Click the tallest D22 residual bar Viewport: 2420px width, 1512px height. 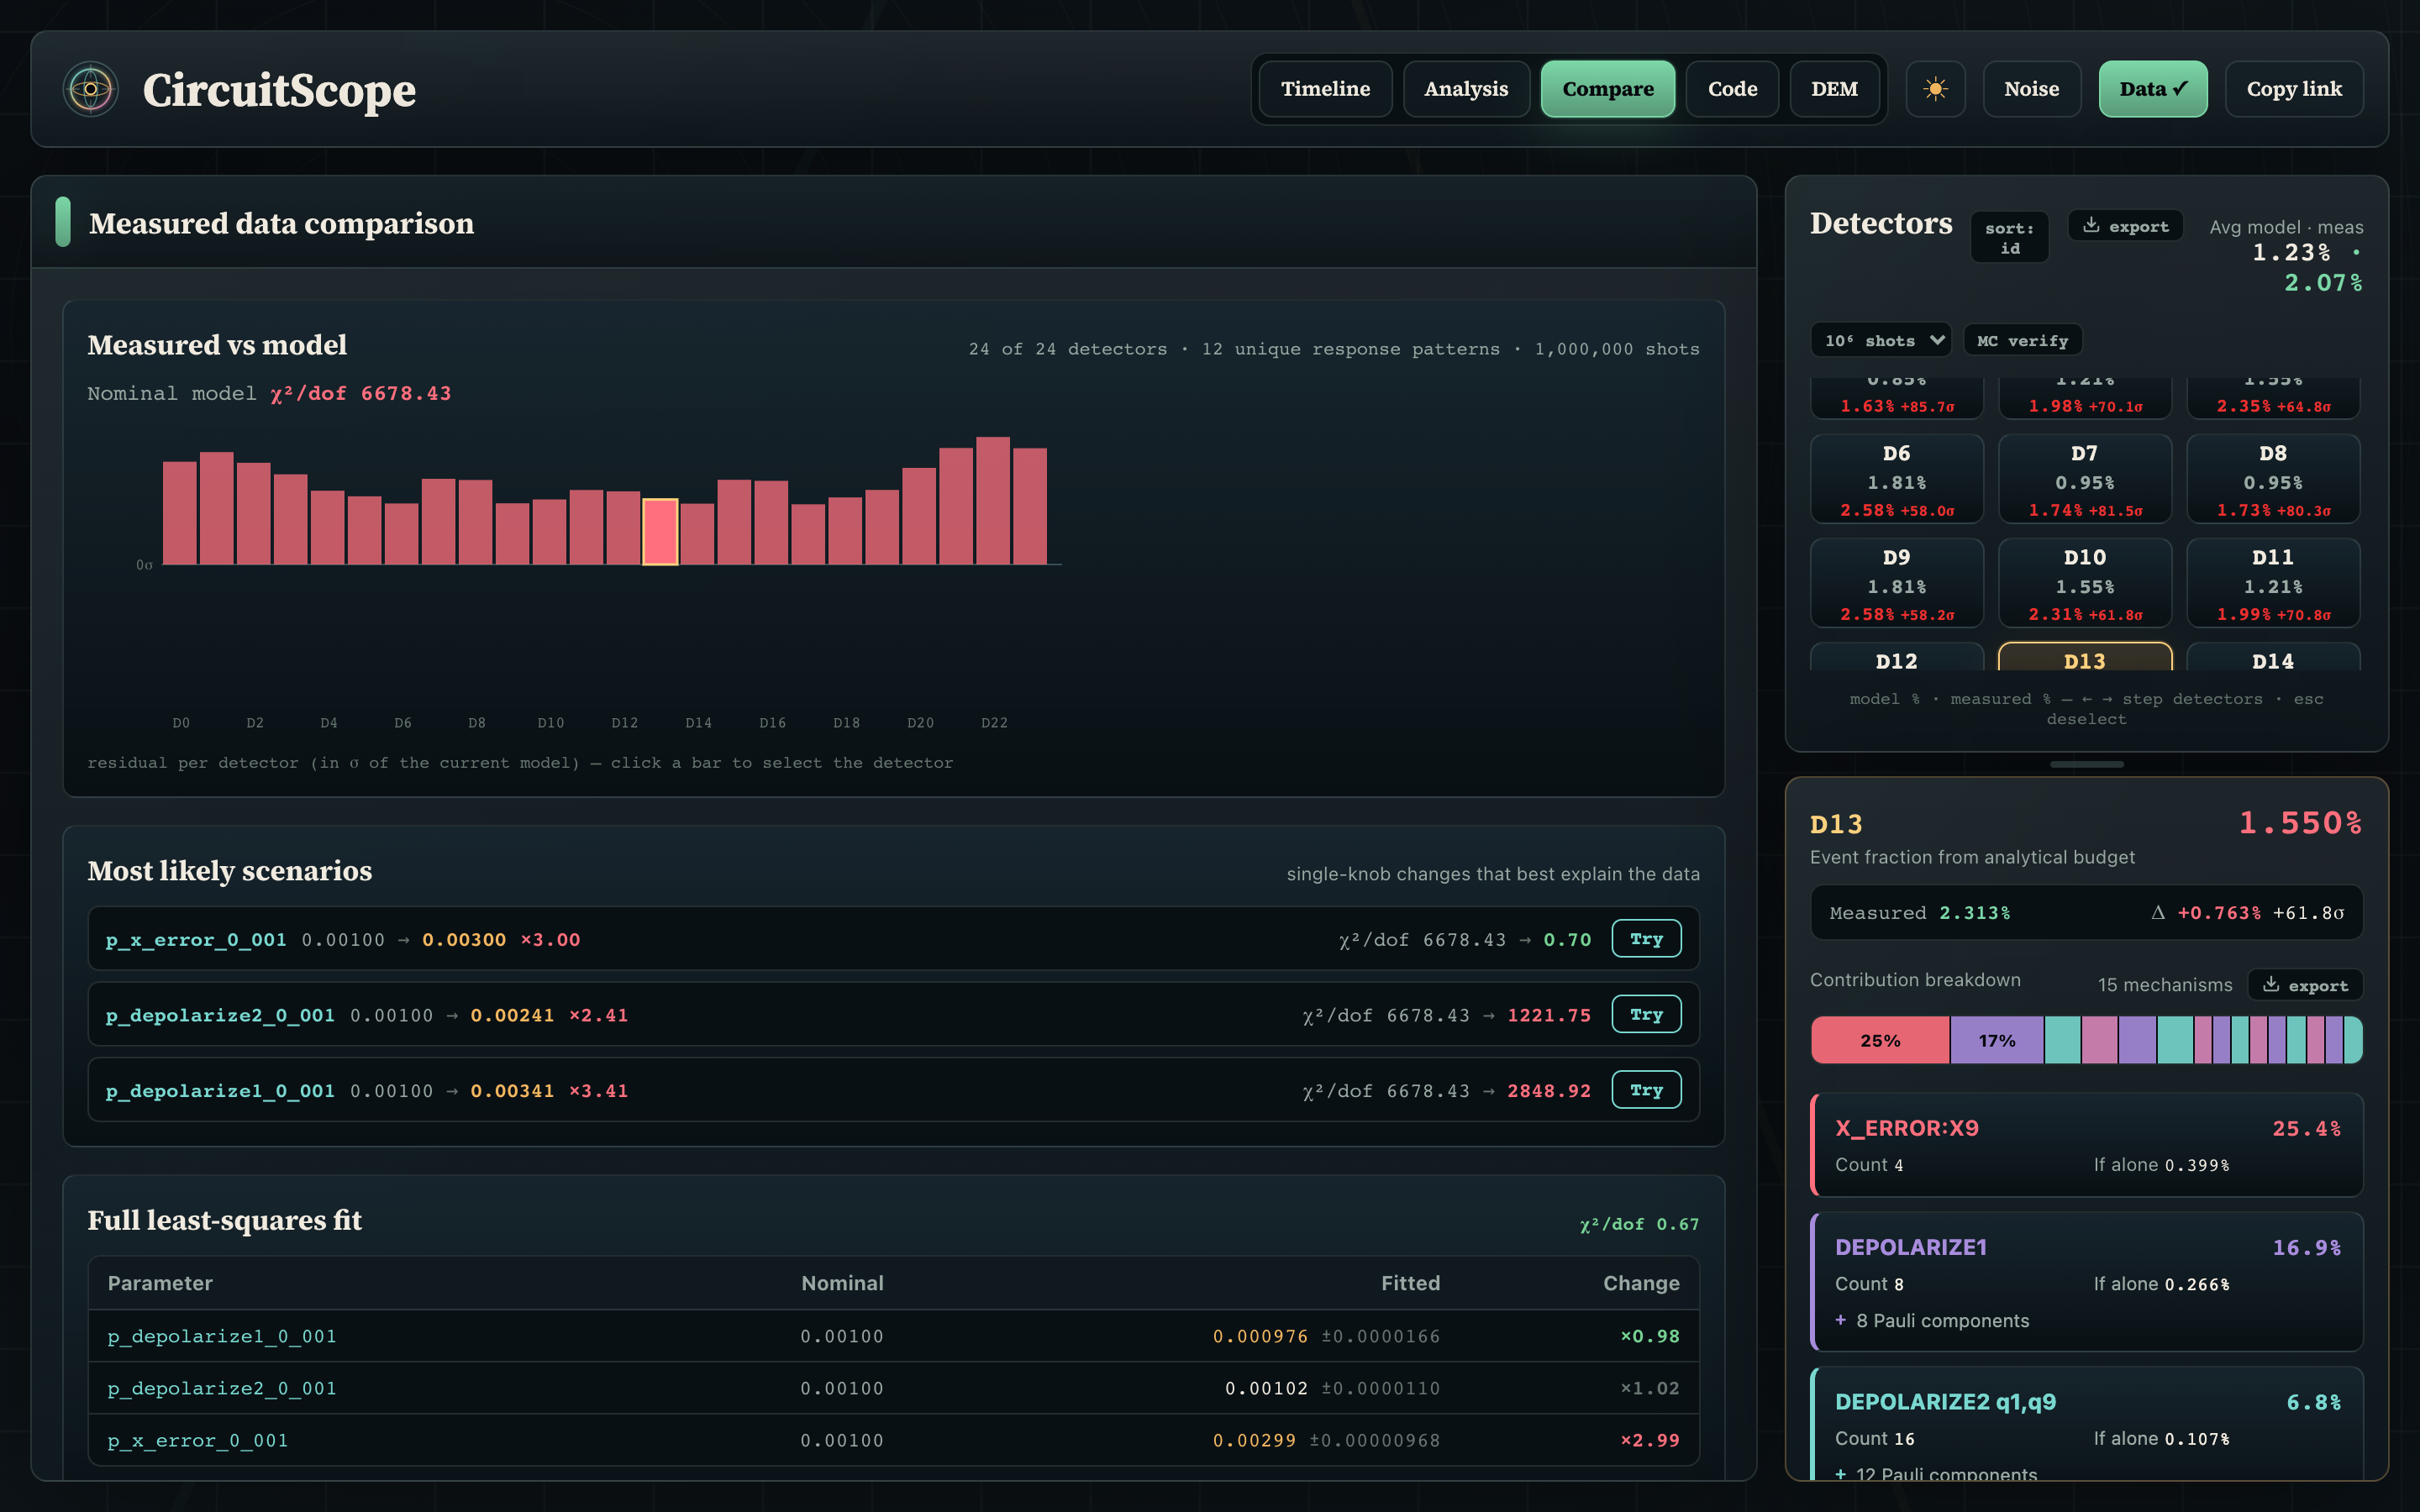(993, 501)
